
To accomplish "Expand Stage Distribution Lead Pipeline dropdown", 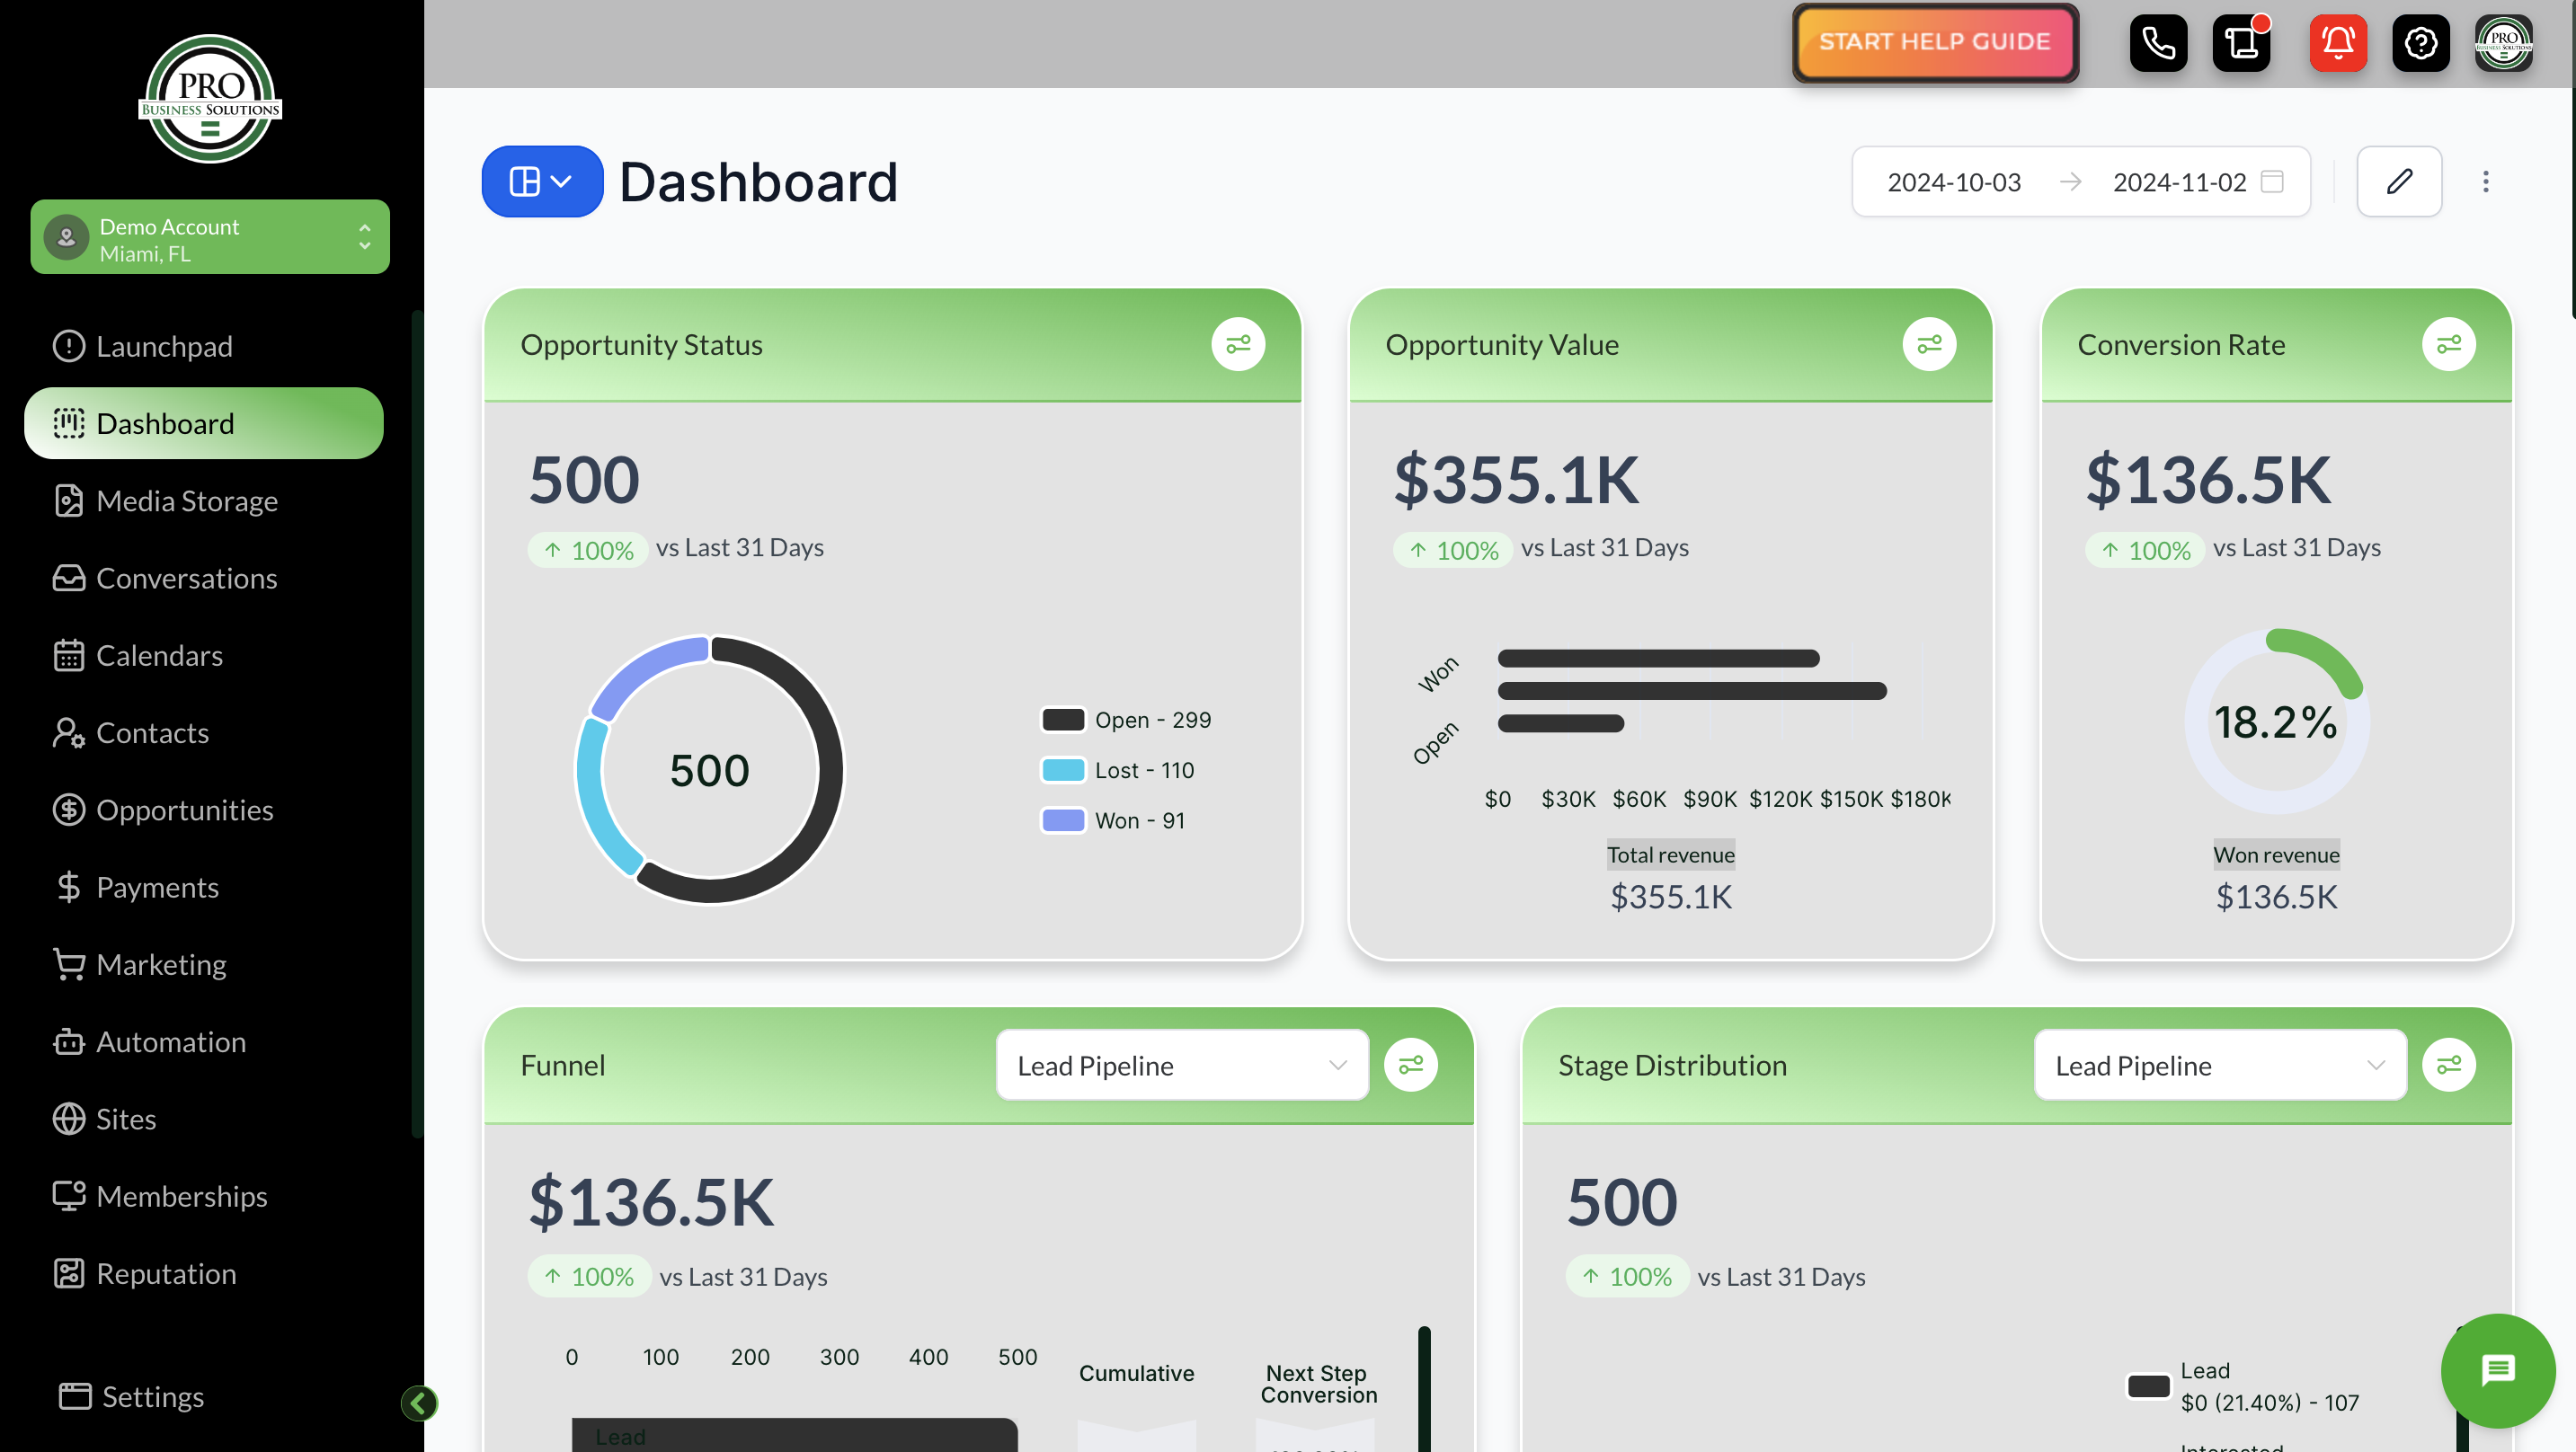I will tap(2219, 1066).
